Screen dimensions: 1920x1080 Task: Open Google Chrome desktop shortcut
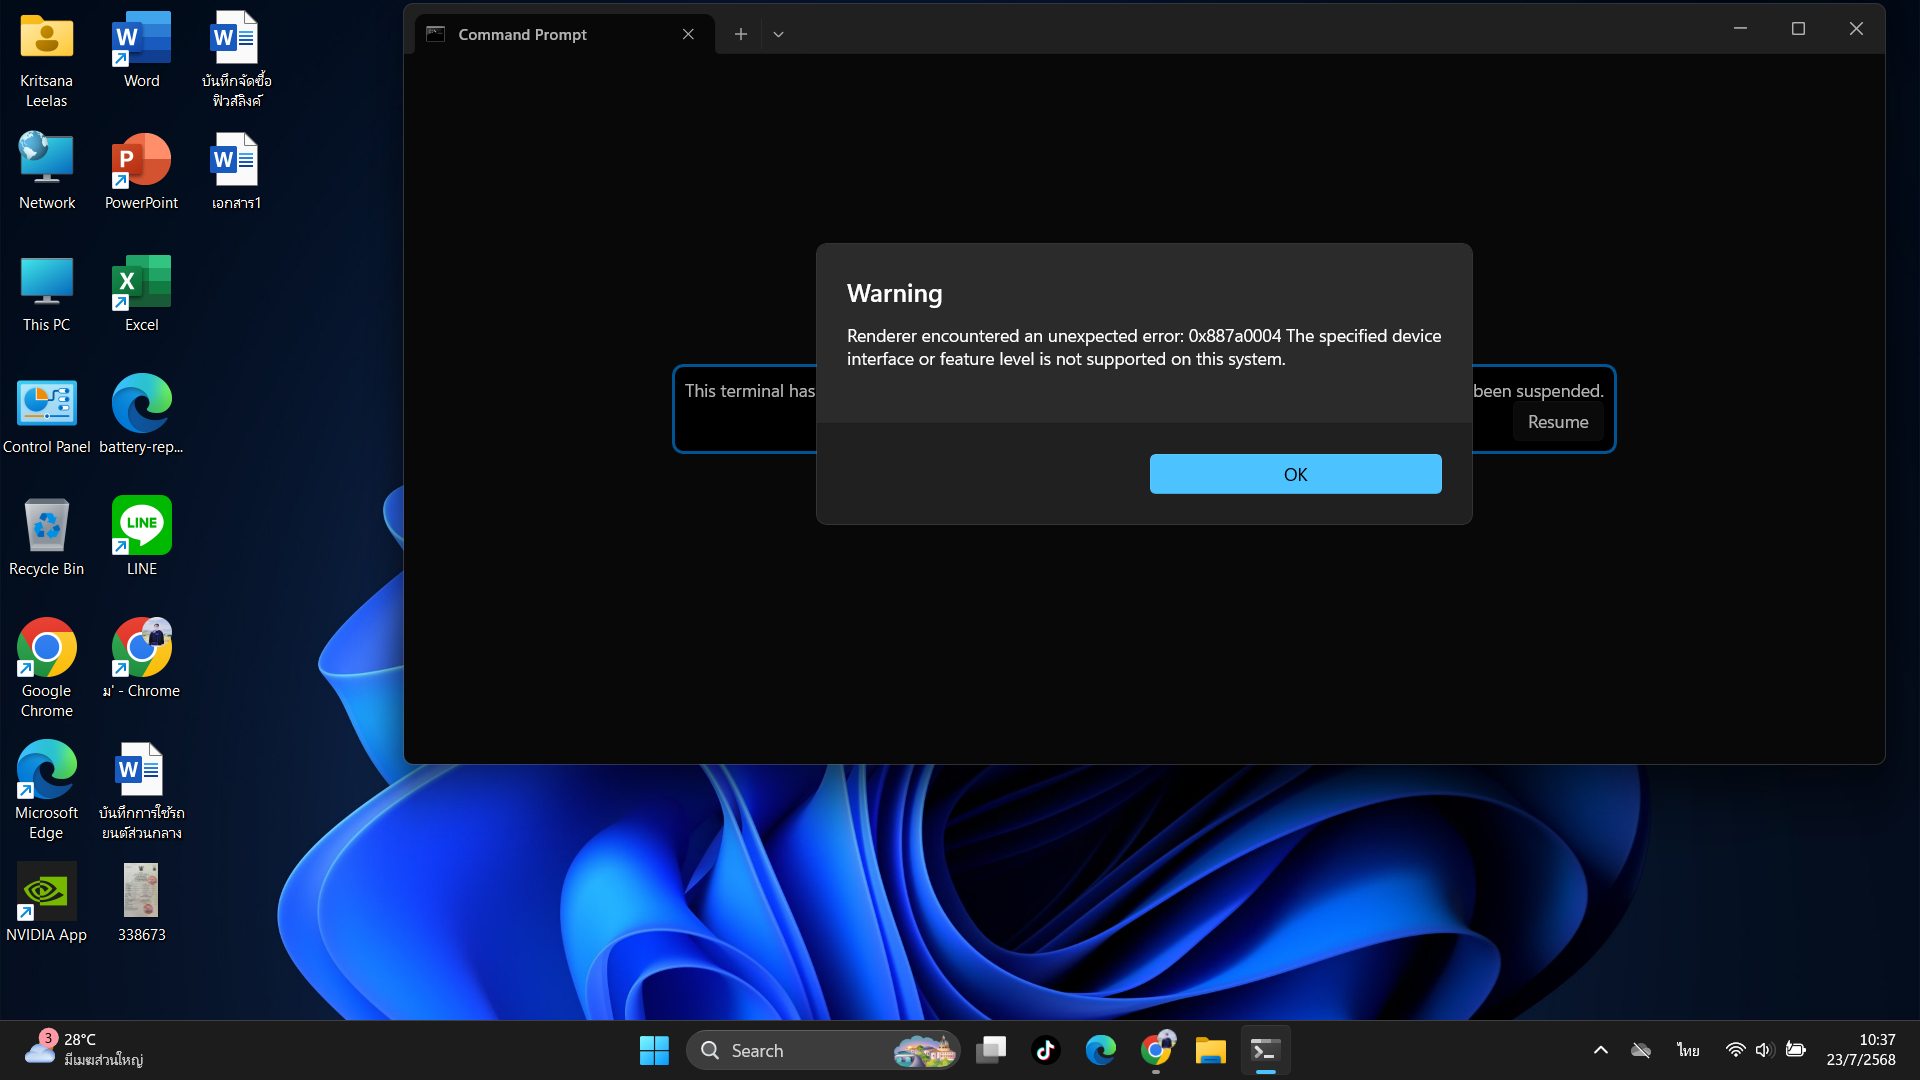46,668
